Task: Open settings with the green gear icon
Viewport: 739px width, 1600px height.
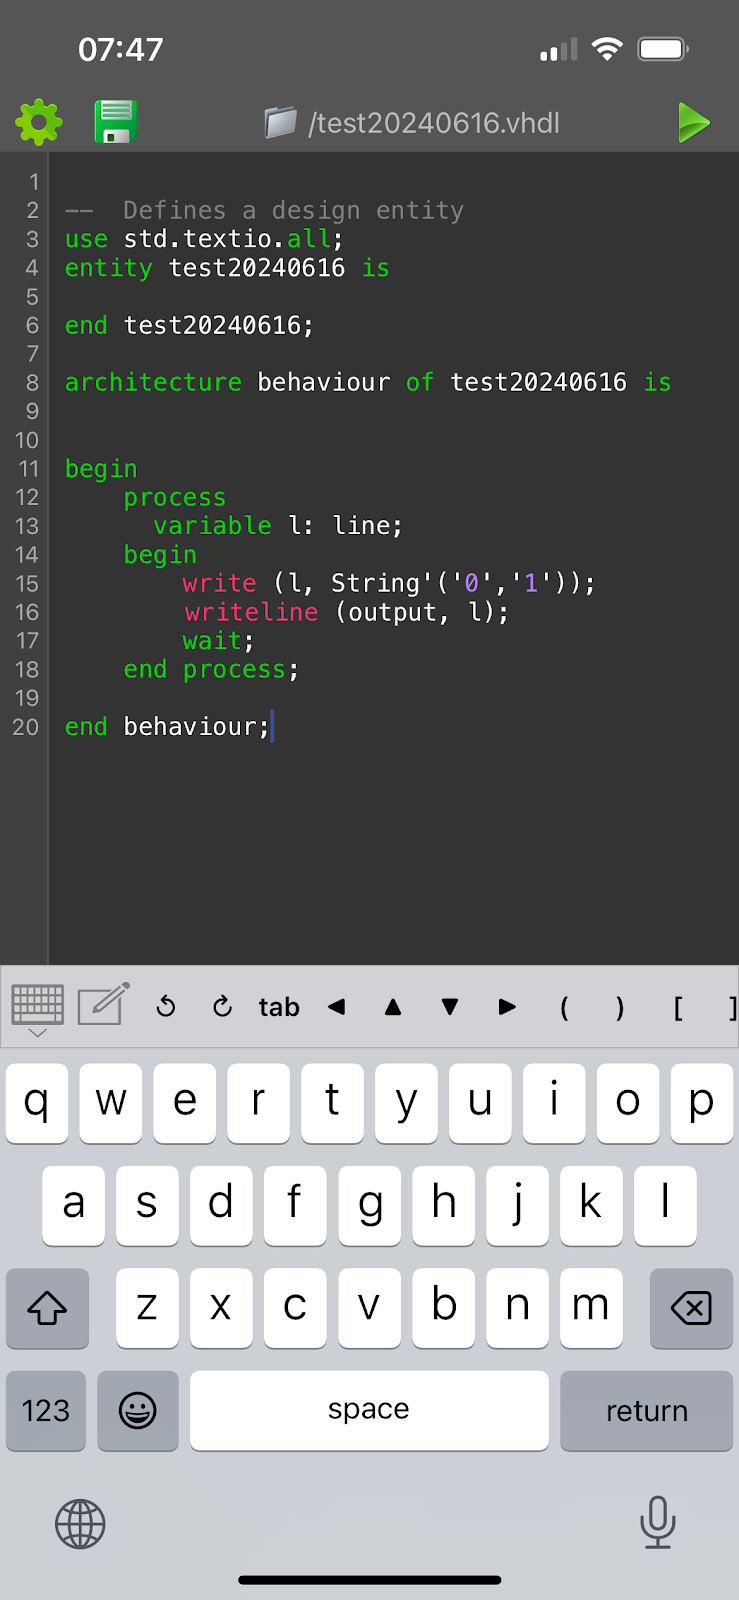Action: click(x=39, y=122)
